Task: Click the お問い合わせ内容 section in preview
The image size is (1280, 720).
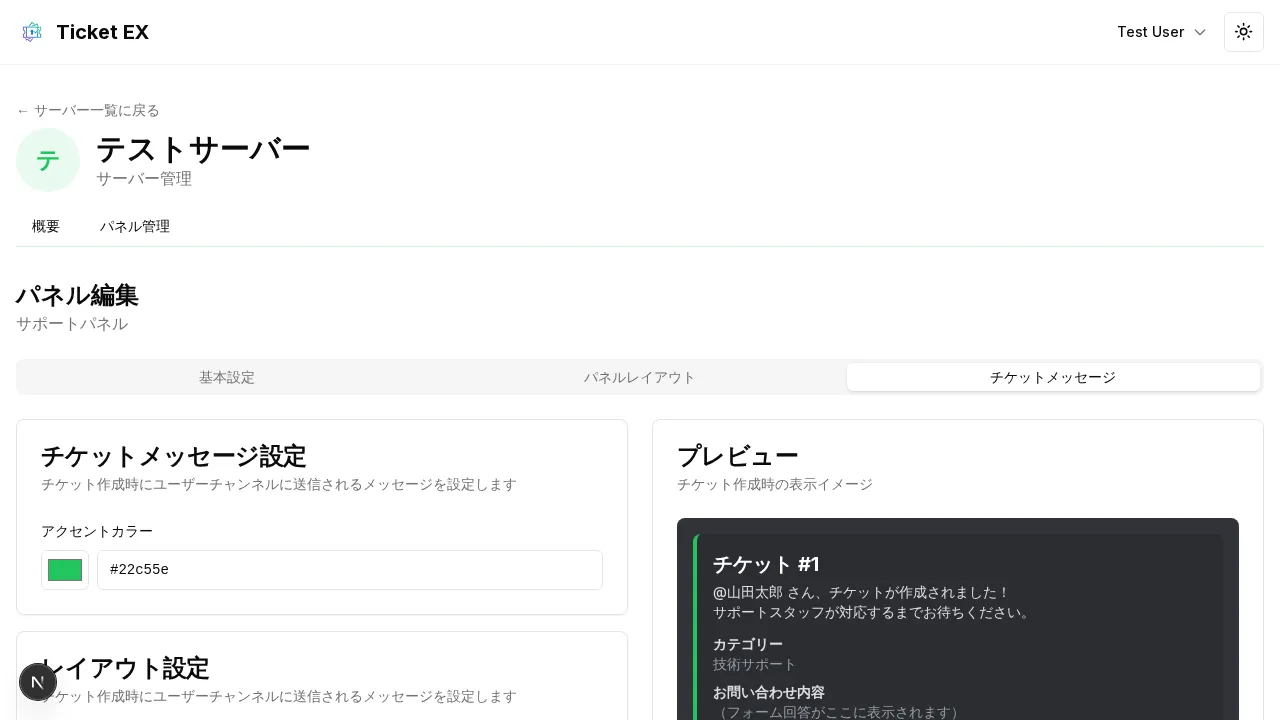Action: coord(770,692)
